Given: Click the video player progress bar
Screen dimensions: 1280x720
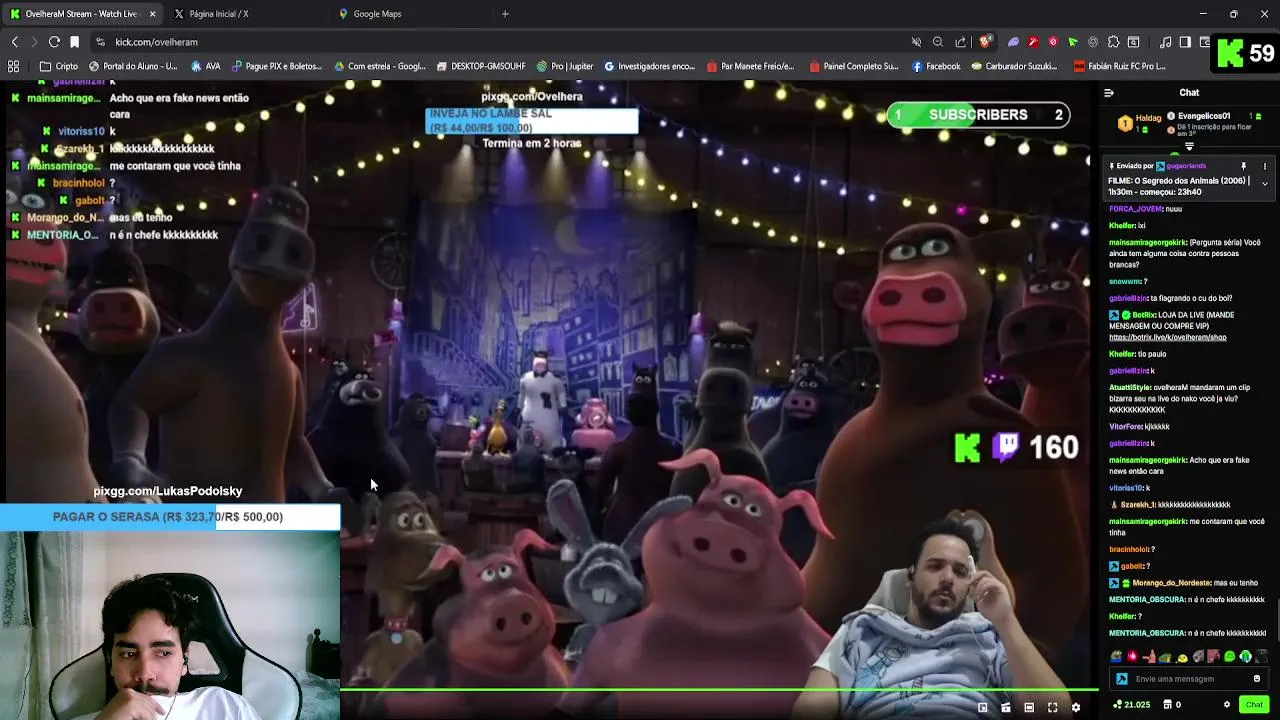Looking at the screenshot, I should point(719,689).
